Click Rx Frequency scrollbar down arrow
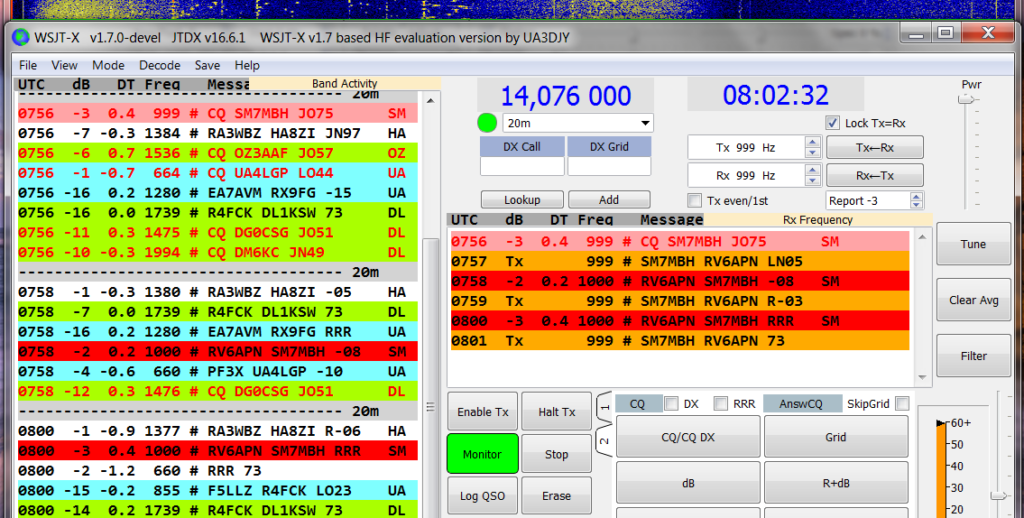The height and width of the screenshot is (518, 1024). [922, 377]
